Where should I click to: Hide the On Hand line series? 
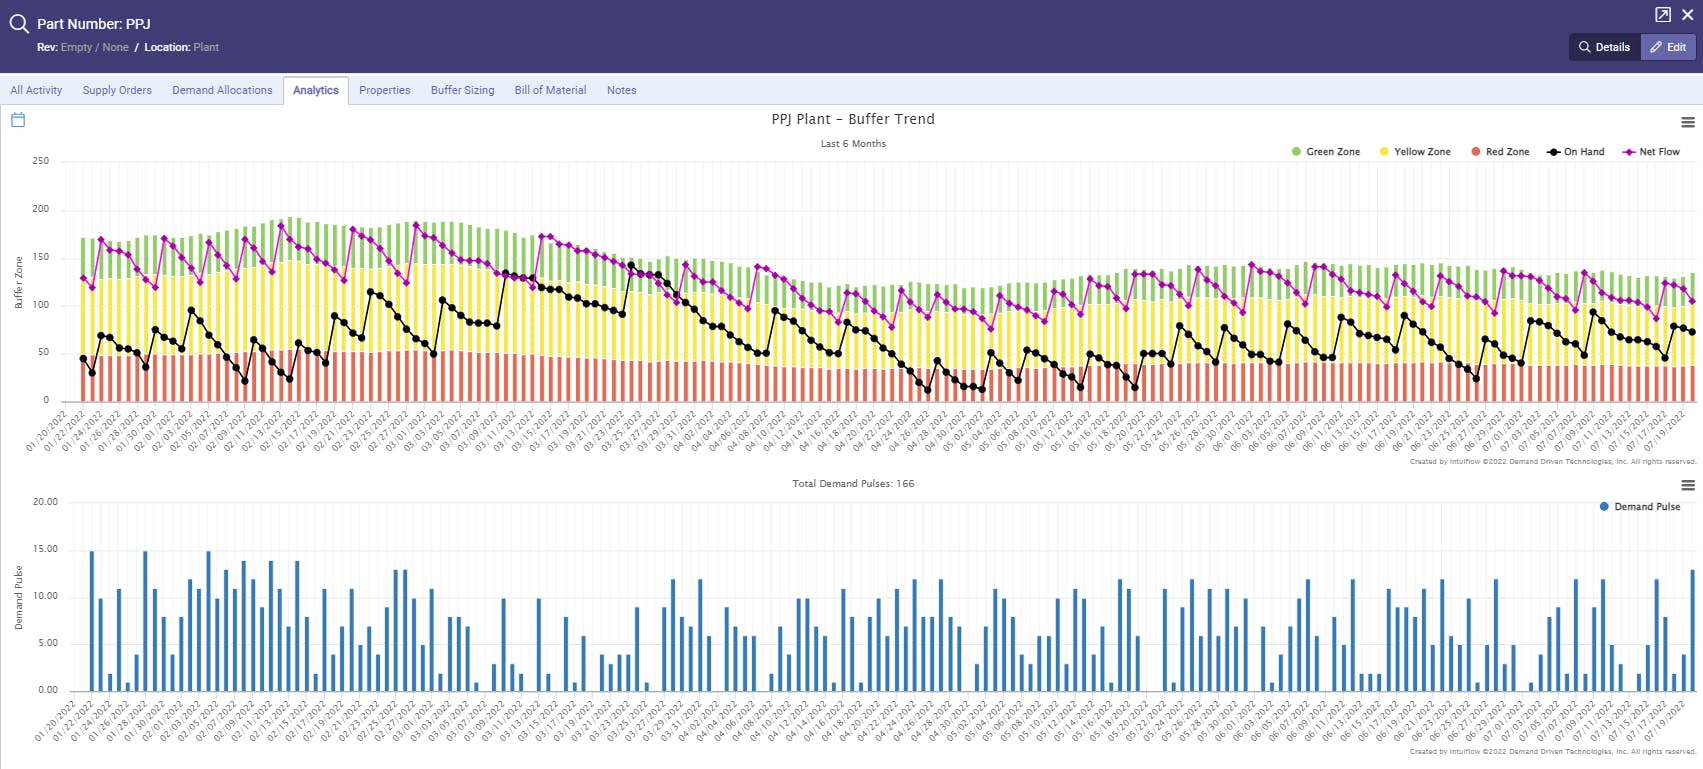click(x=1576, y=152)
